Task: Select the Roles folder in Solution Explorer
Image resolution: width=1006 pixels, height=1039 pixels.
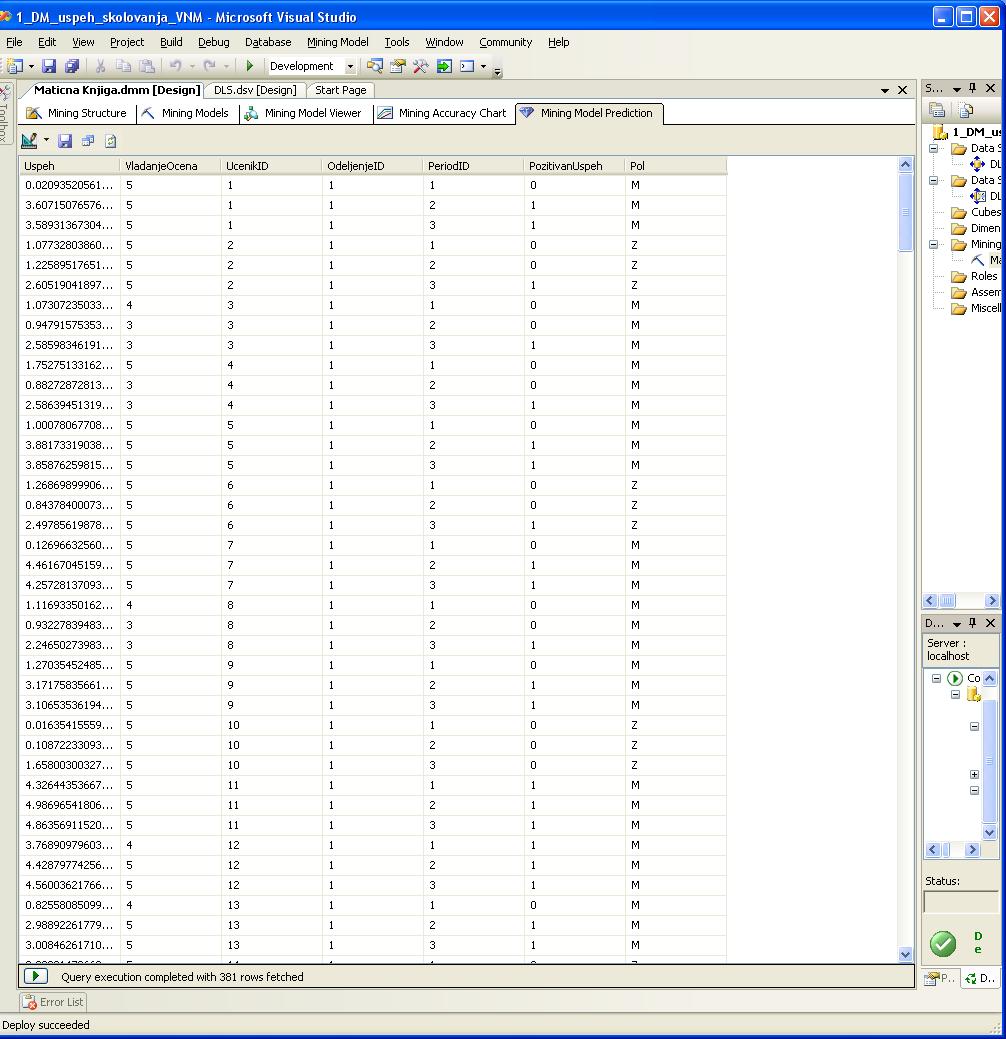Action: point(974,276)
